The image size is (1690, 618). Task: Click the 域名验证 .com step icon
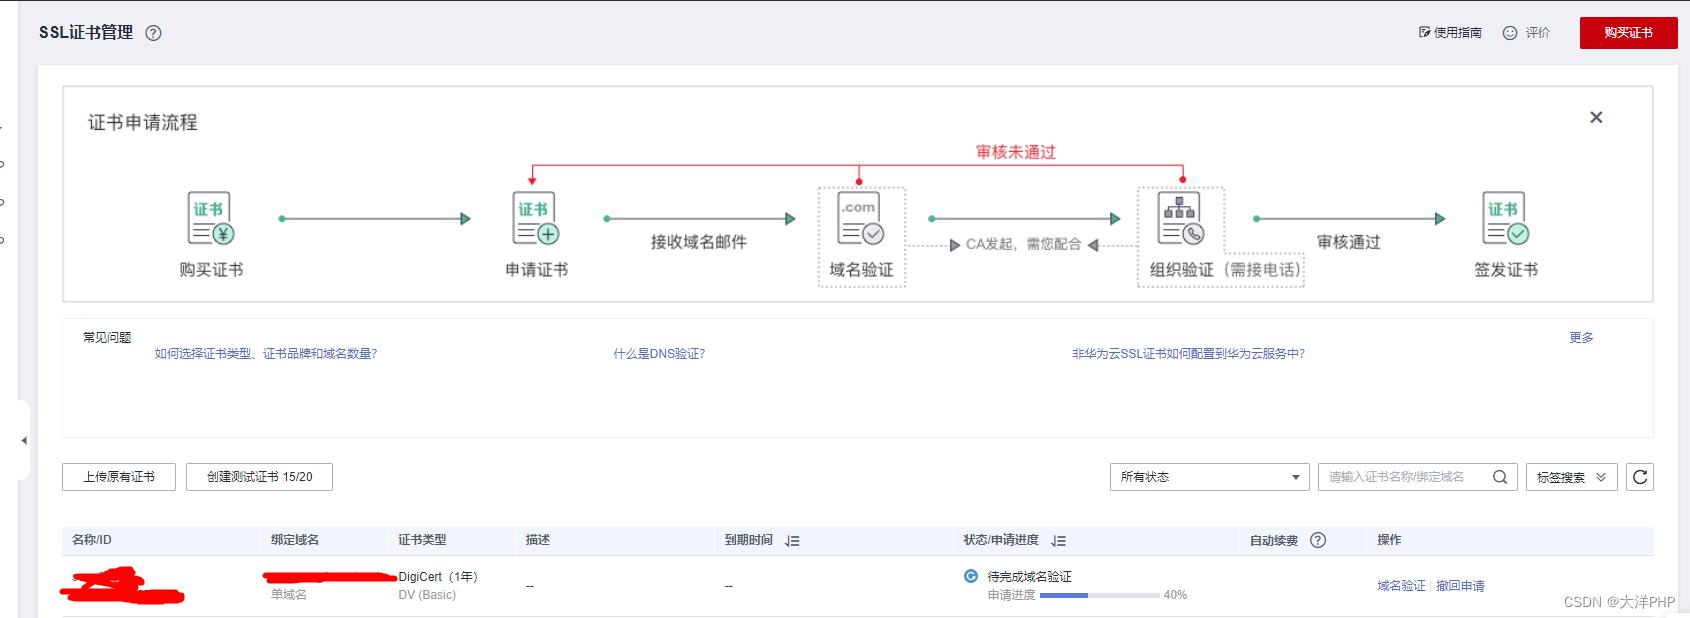point(861,218)
